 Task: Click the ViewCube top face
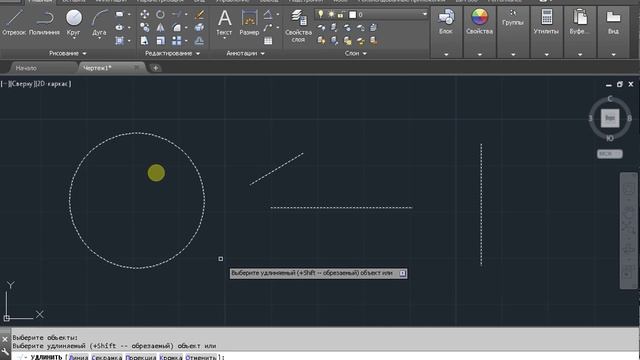(610, 118)
